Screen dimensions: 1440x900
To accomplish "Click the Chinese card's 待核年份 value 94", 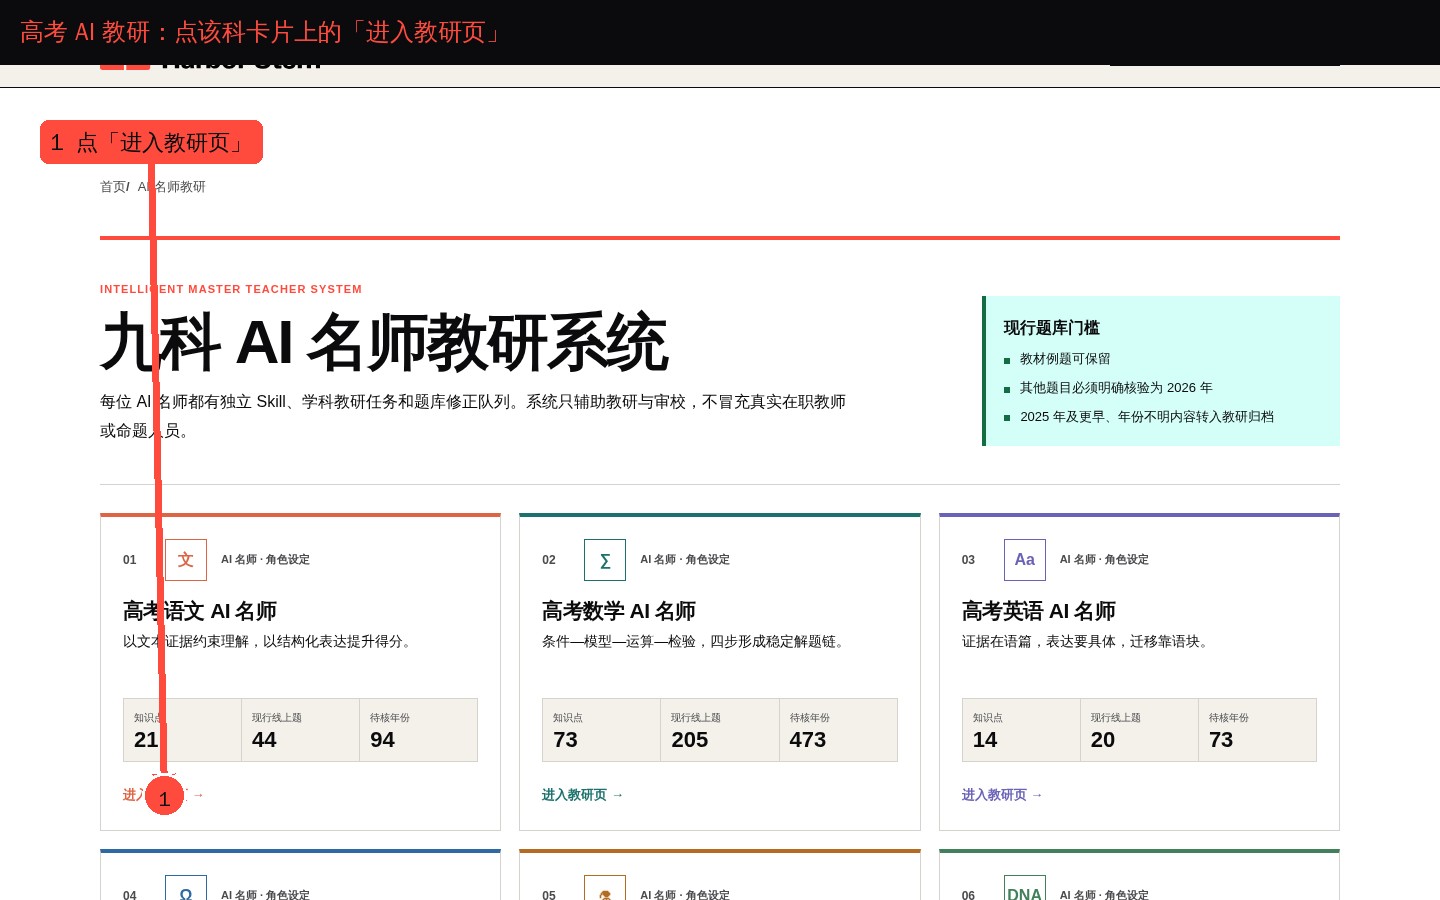I will (382, 740).
